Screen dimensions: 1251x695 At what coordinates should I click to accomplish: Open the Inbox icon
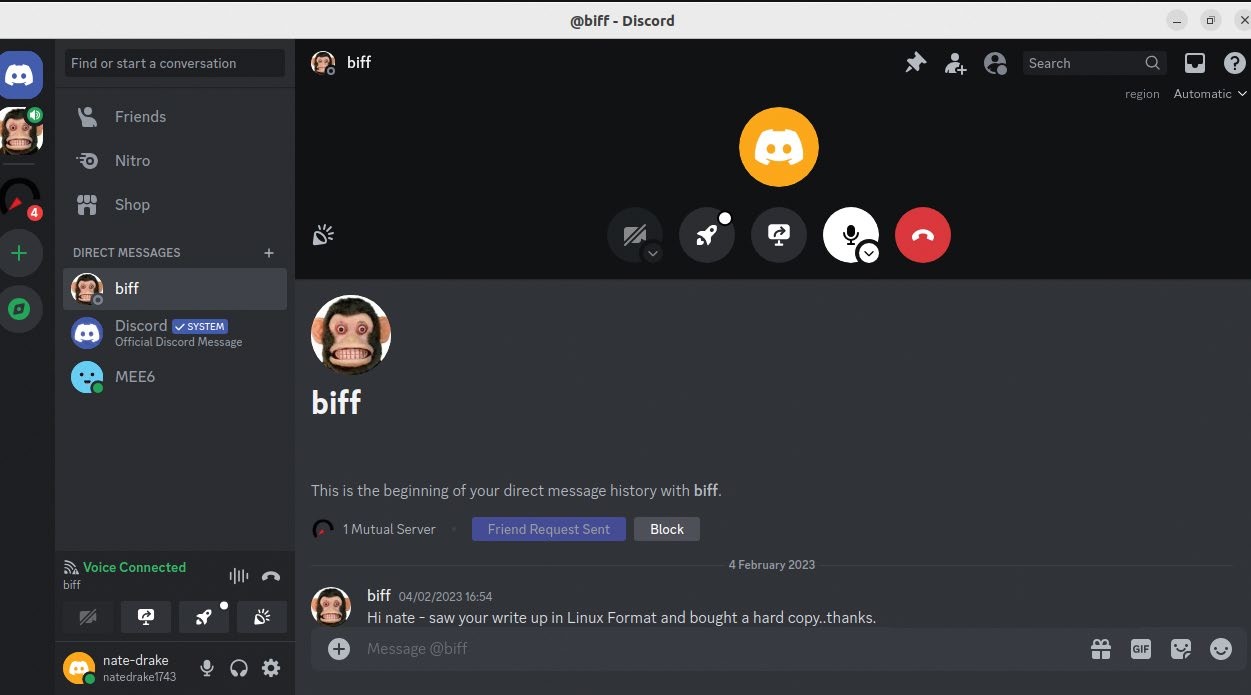coord(1195,63)
